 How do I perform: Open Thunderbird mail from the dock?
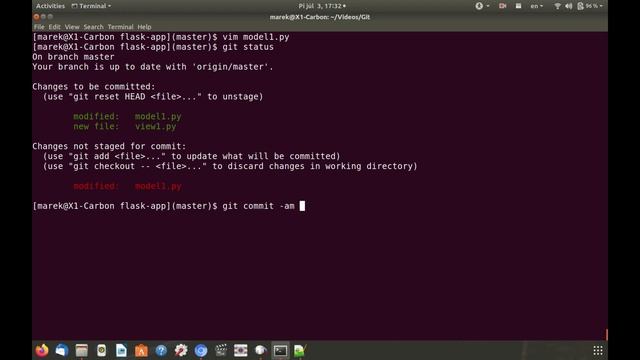pyautogui.click(x=62, y=350)
